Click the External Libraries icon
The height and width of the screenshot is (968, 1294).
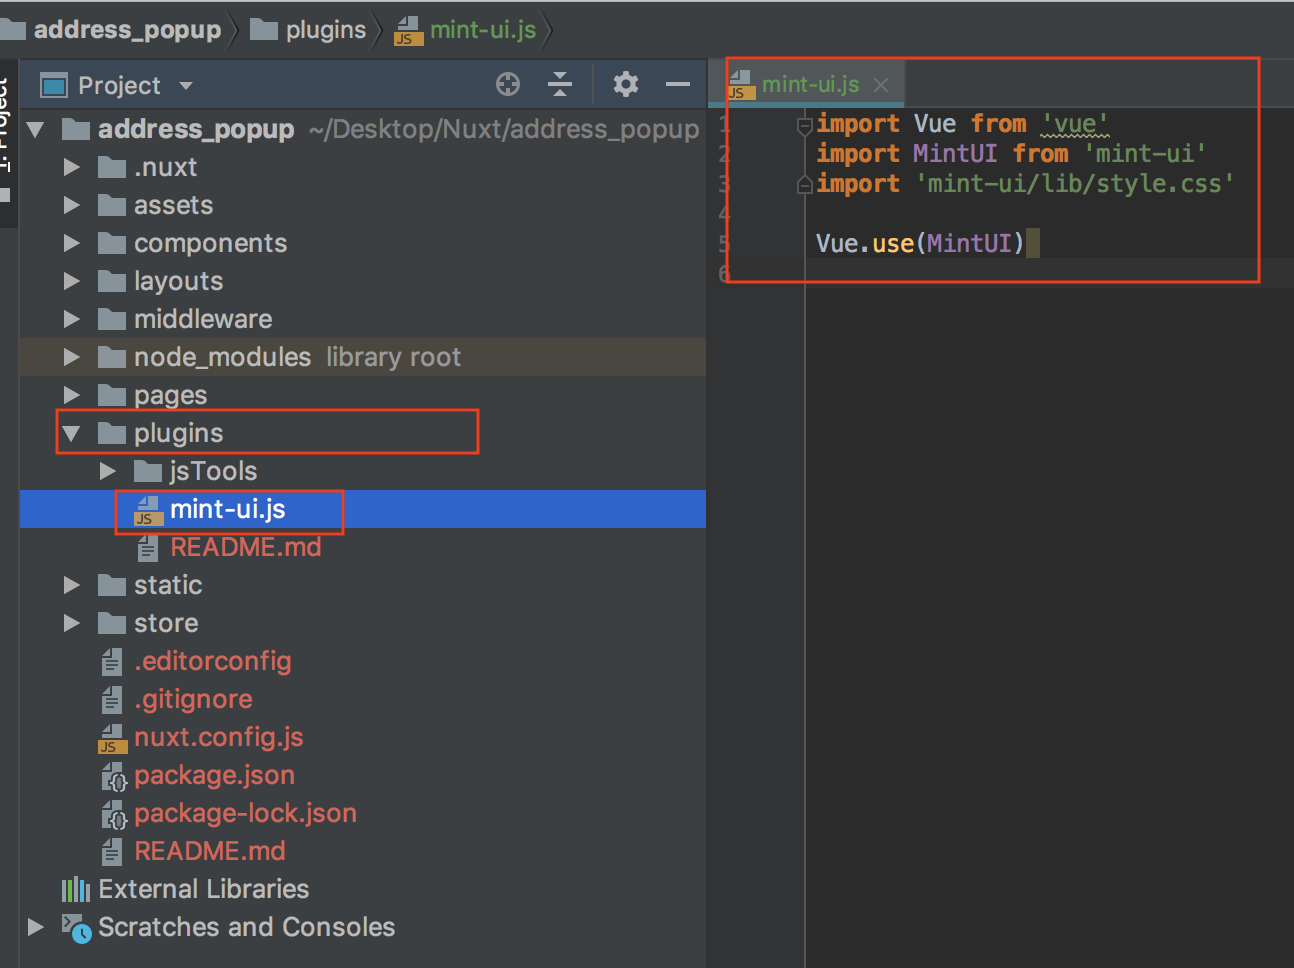coord(76,889)
